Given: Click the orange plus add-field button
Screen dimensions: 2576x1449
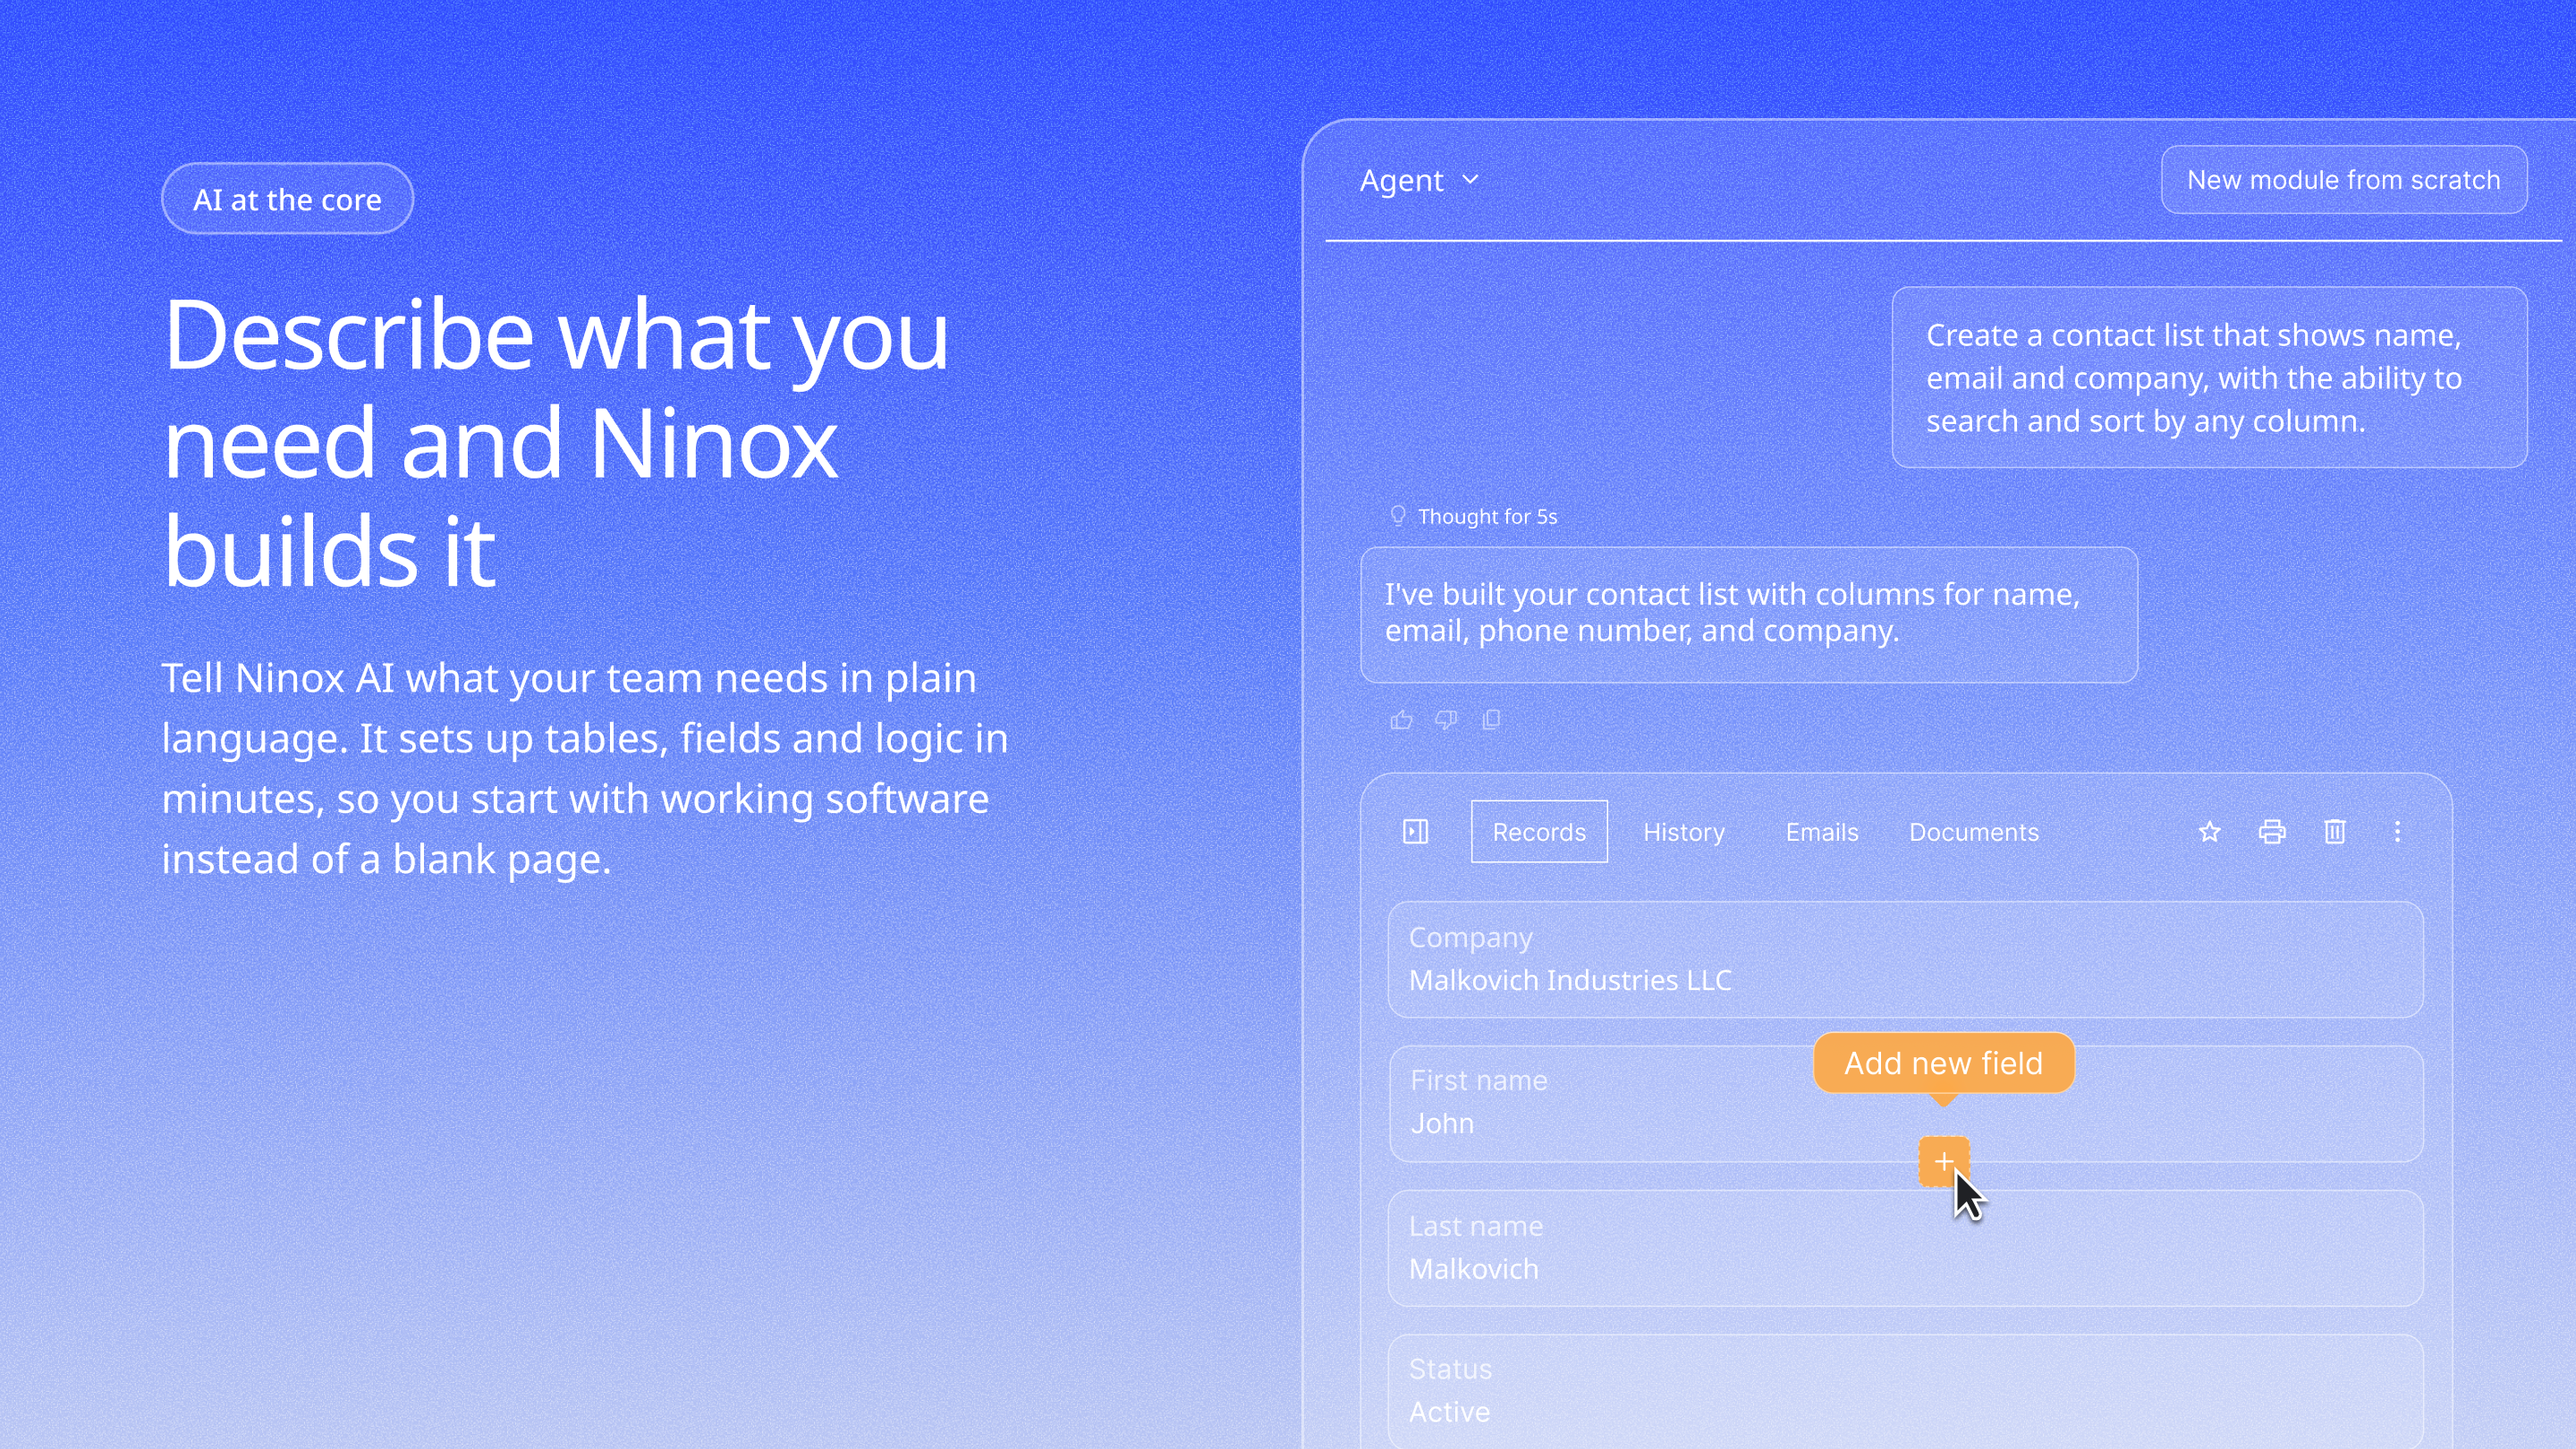Looking at the screenshot, I should 1944,1162.
